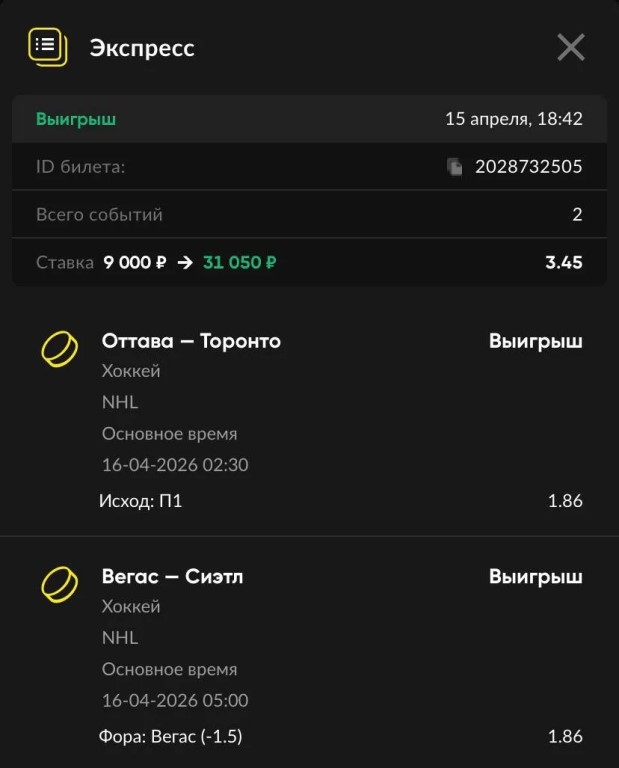The width and height of the screenshot is (619, 768).
Task: Click the 31 050 ₽ payout amount
Action: pyautogui.click(x=240, y=263)
